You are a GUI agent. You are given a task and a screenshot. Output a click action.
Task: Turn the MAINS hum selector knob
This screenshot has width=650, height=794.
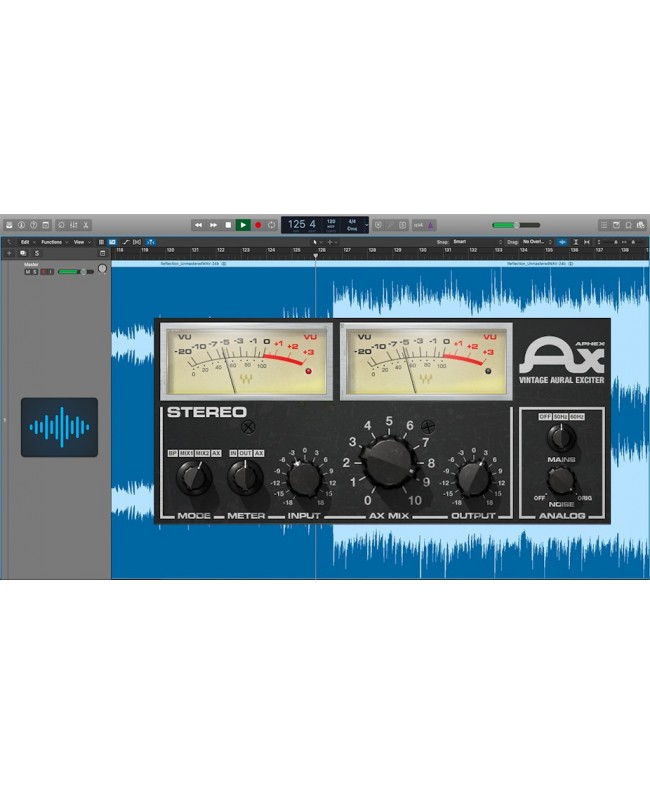tap(561, 439)
